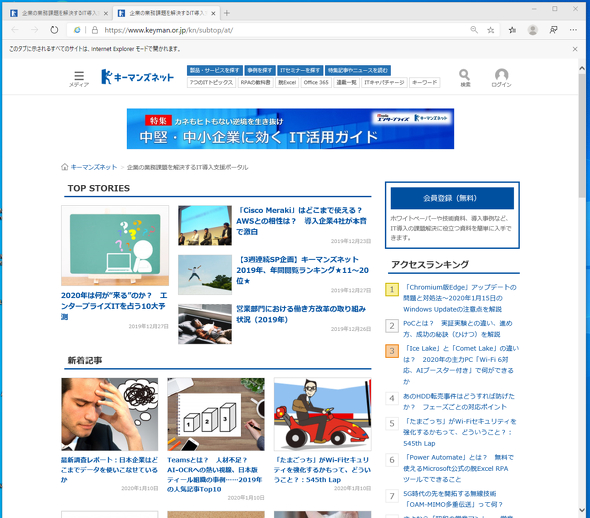Open 製品・サービスを探す menu item
The image size is (590, 518).
click(214, 70)
